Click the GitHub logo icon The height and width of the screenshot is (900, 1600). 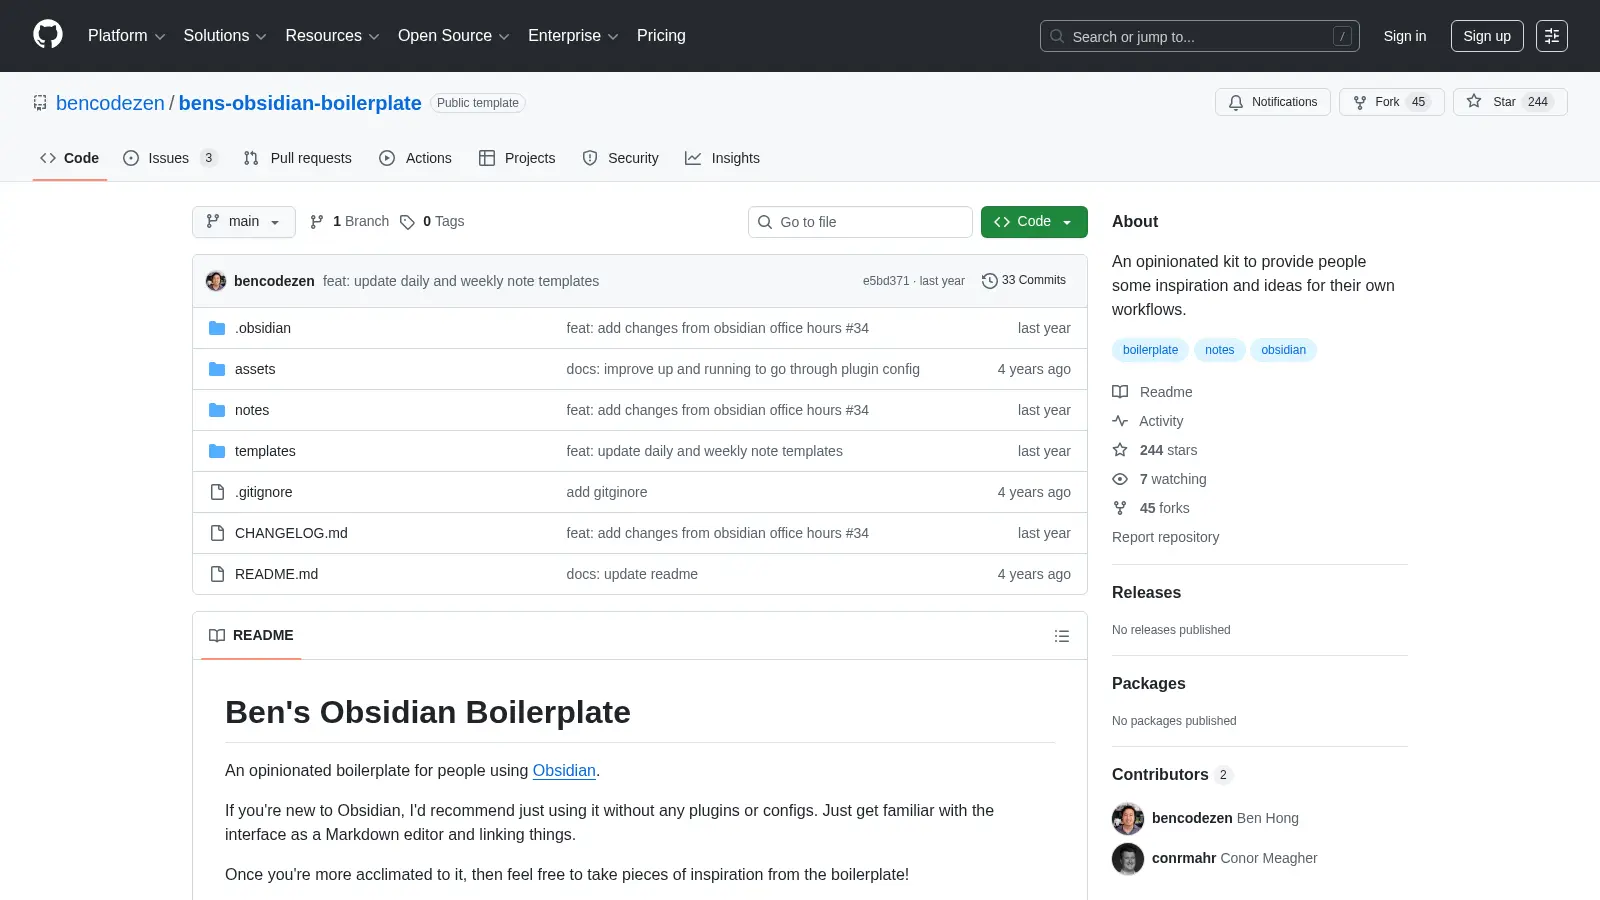pos(48,35)
